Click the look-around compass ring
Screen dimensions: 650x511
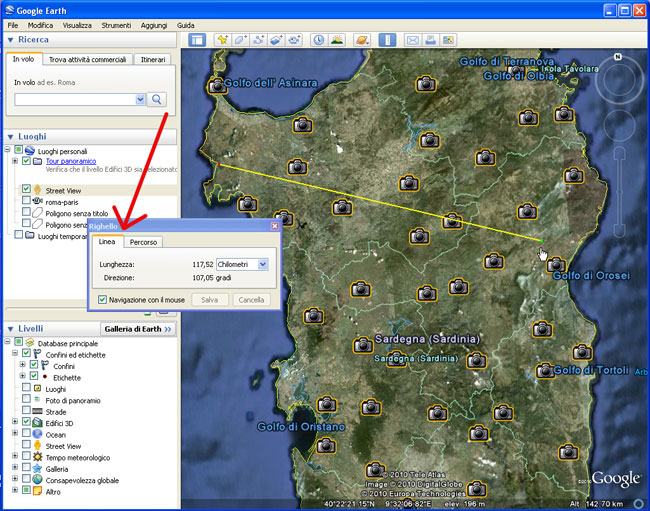point(619,79)
